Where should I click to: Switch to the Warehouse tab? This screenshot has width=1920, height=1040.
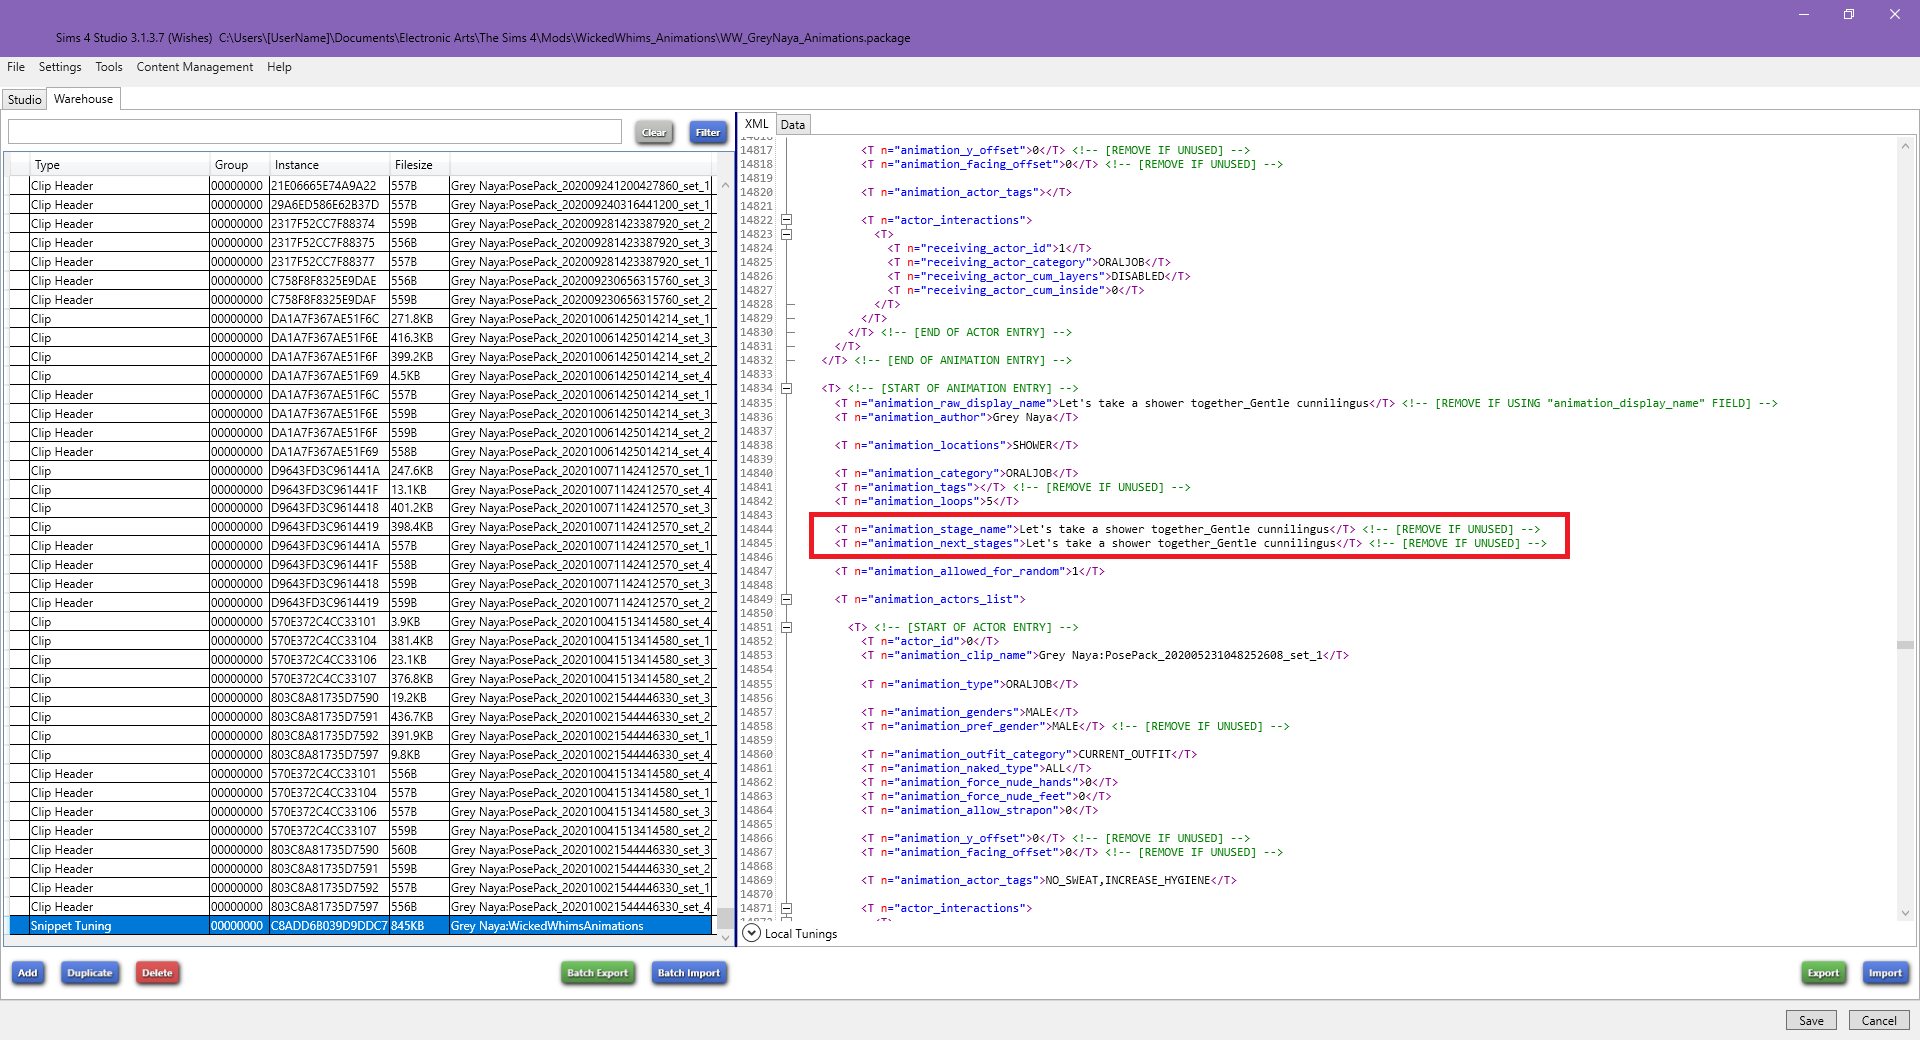tap(84, 99)
